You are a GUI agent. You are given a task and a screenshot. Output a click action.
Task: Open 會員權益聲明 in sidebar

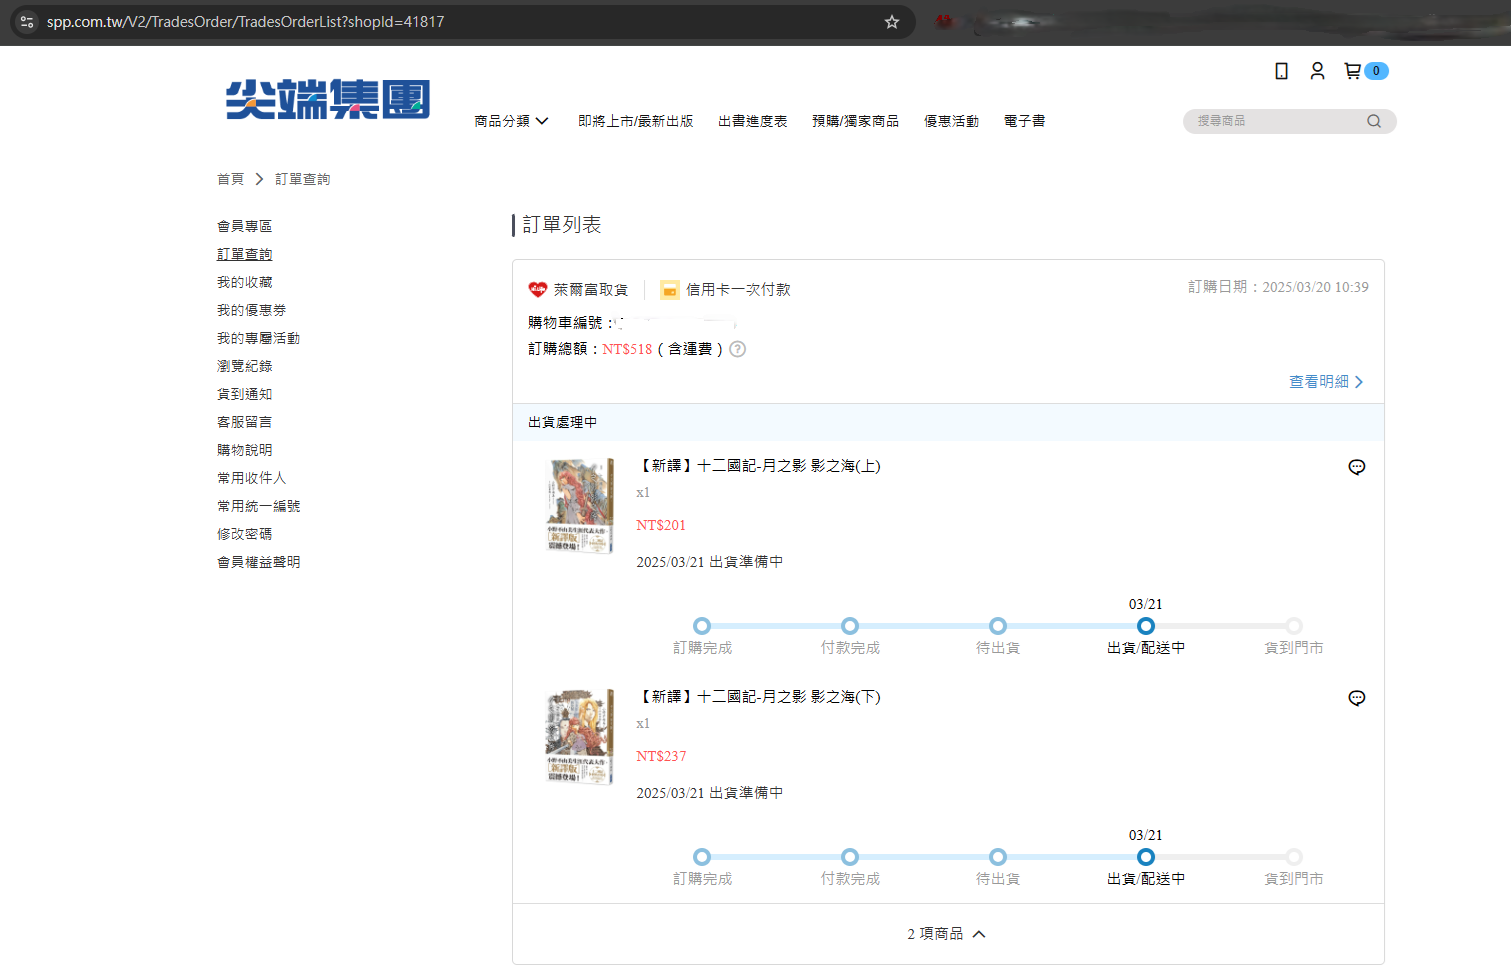pyautogui.click(x=259, y=562)
